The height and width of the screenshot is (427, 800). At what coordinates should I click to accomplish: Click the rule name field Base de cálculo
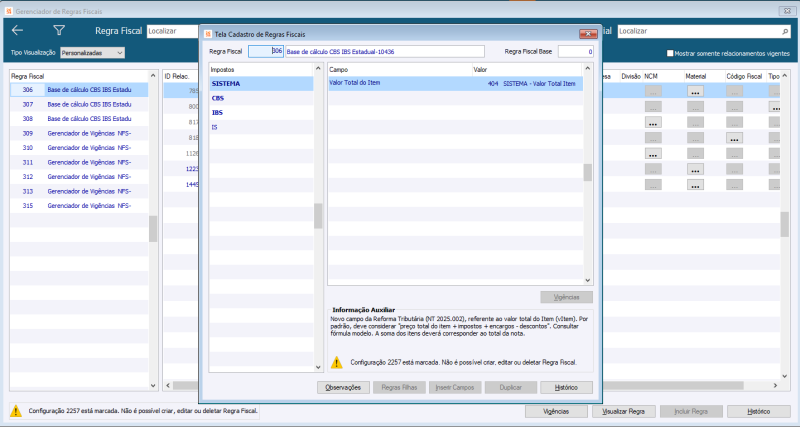click(x=385, y=52)
